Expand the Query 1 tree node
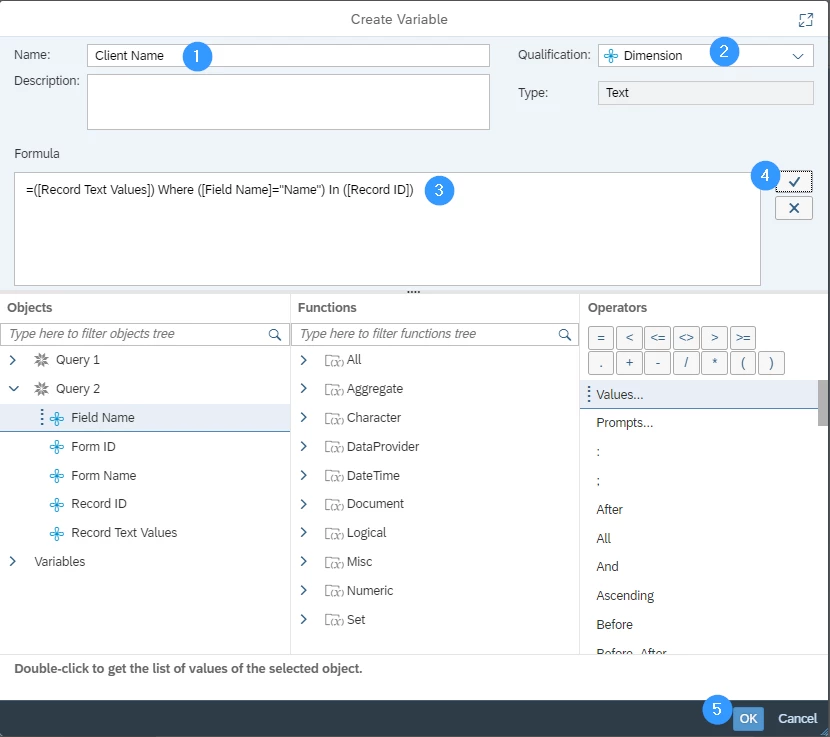 pos(13,360)
